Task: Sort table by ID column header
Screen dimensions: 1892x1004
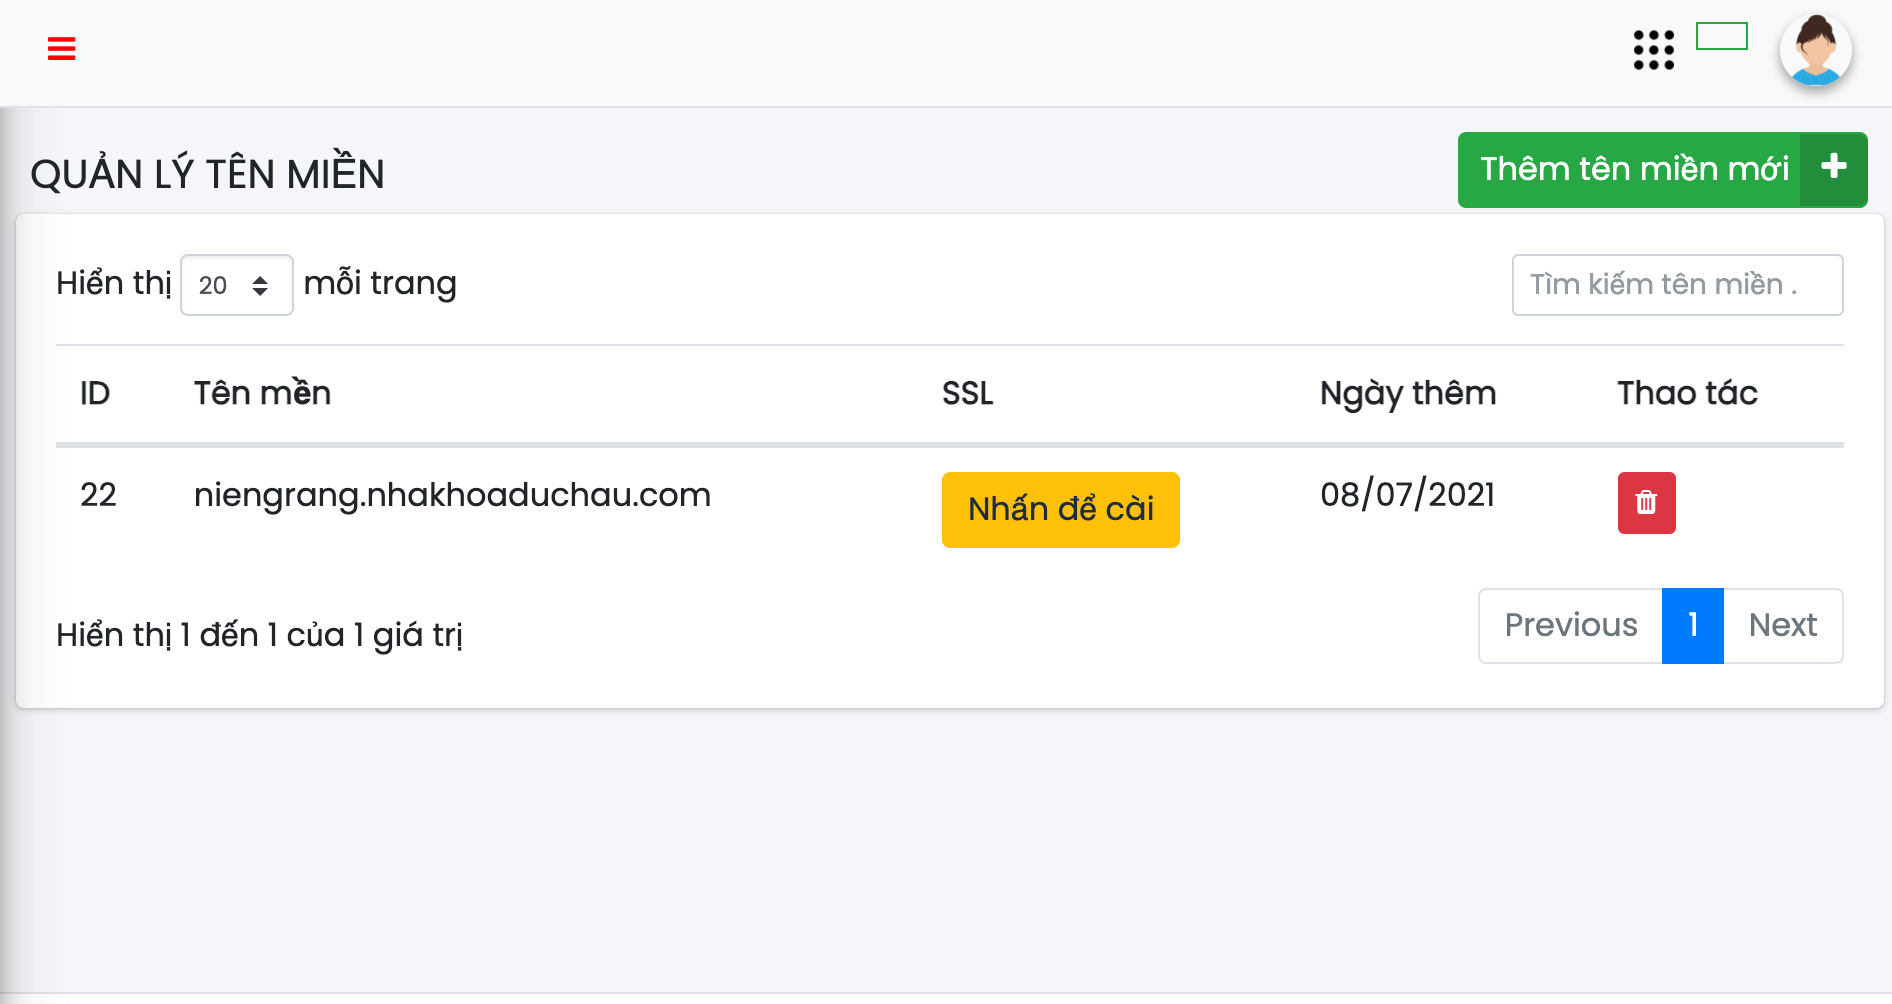Action: 95,393
